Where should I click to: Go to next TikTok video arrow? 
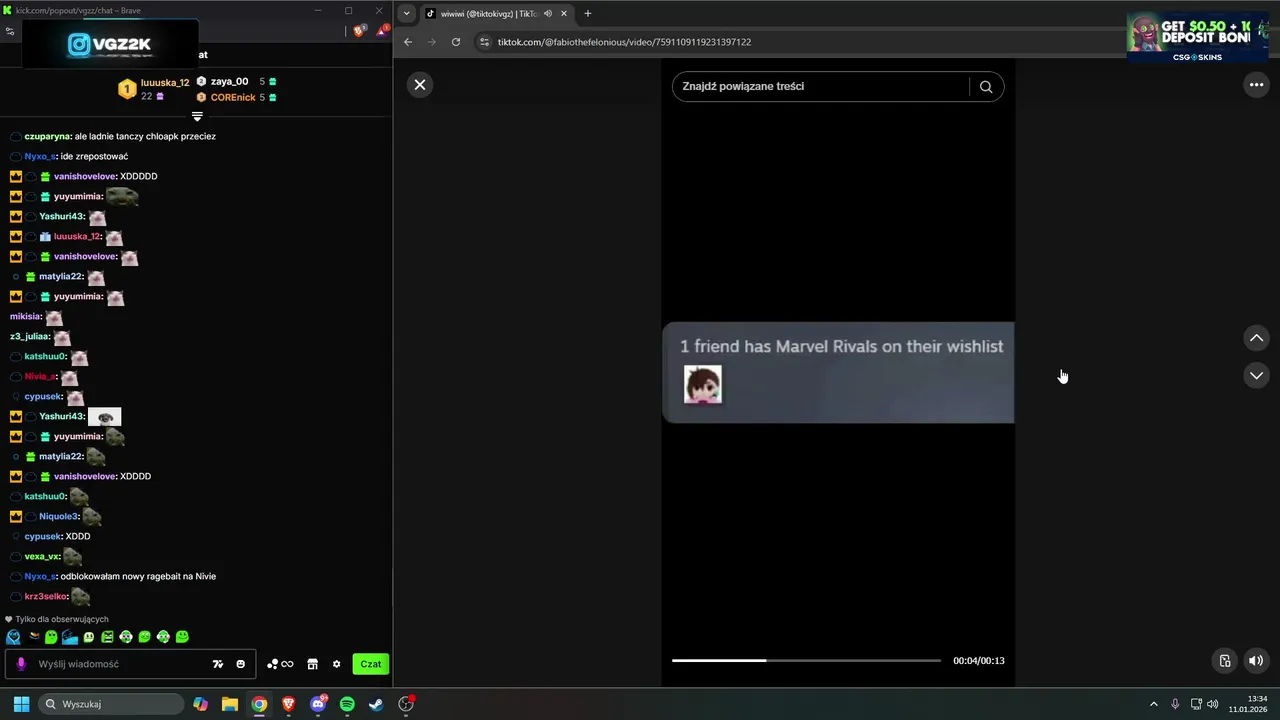pos(1257,375)
